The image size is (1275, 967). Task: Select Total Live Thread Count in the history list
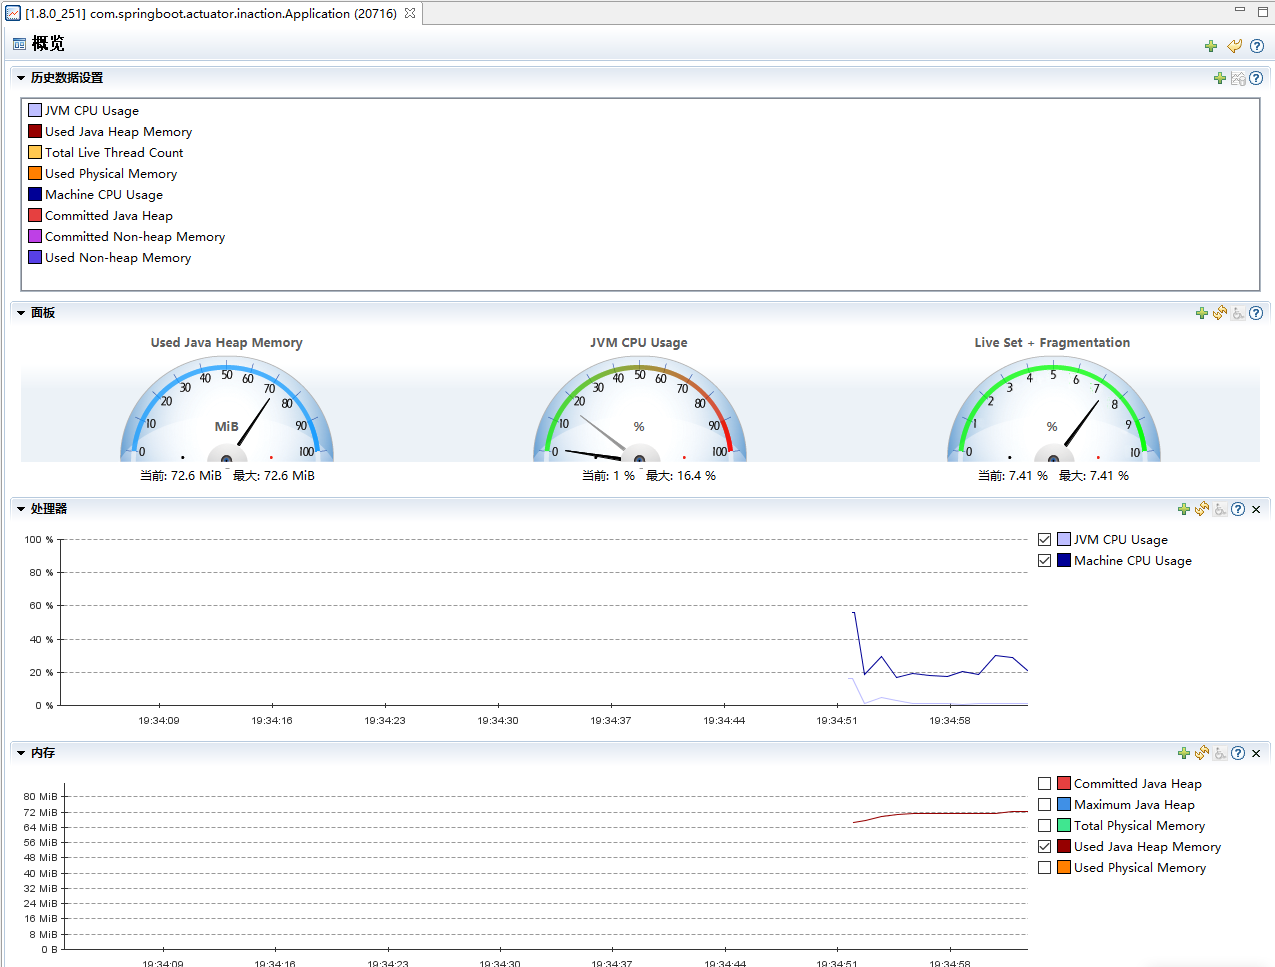(113, 152)
